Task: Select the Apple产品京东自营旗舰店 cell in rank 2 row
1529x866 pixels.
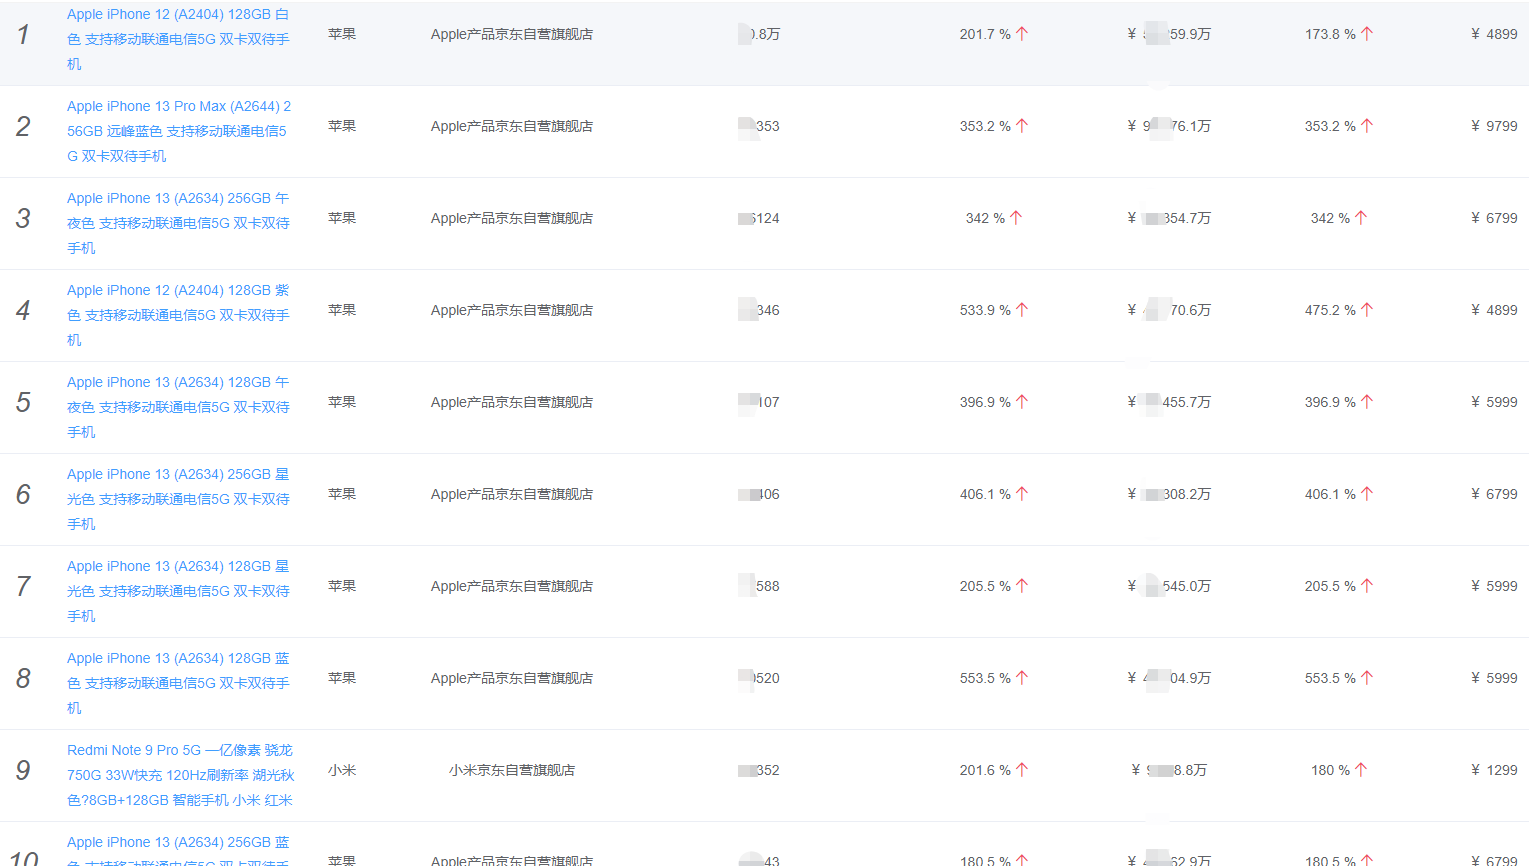Action: 512,126
